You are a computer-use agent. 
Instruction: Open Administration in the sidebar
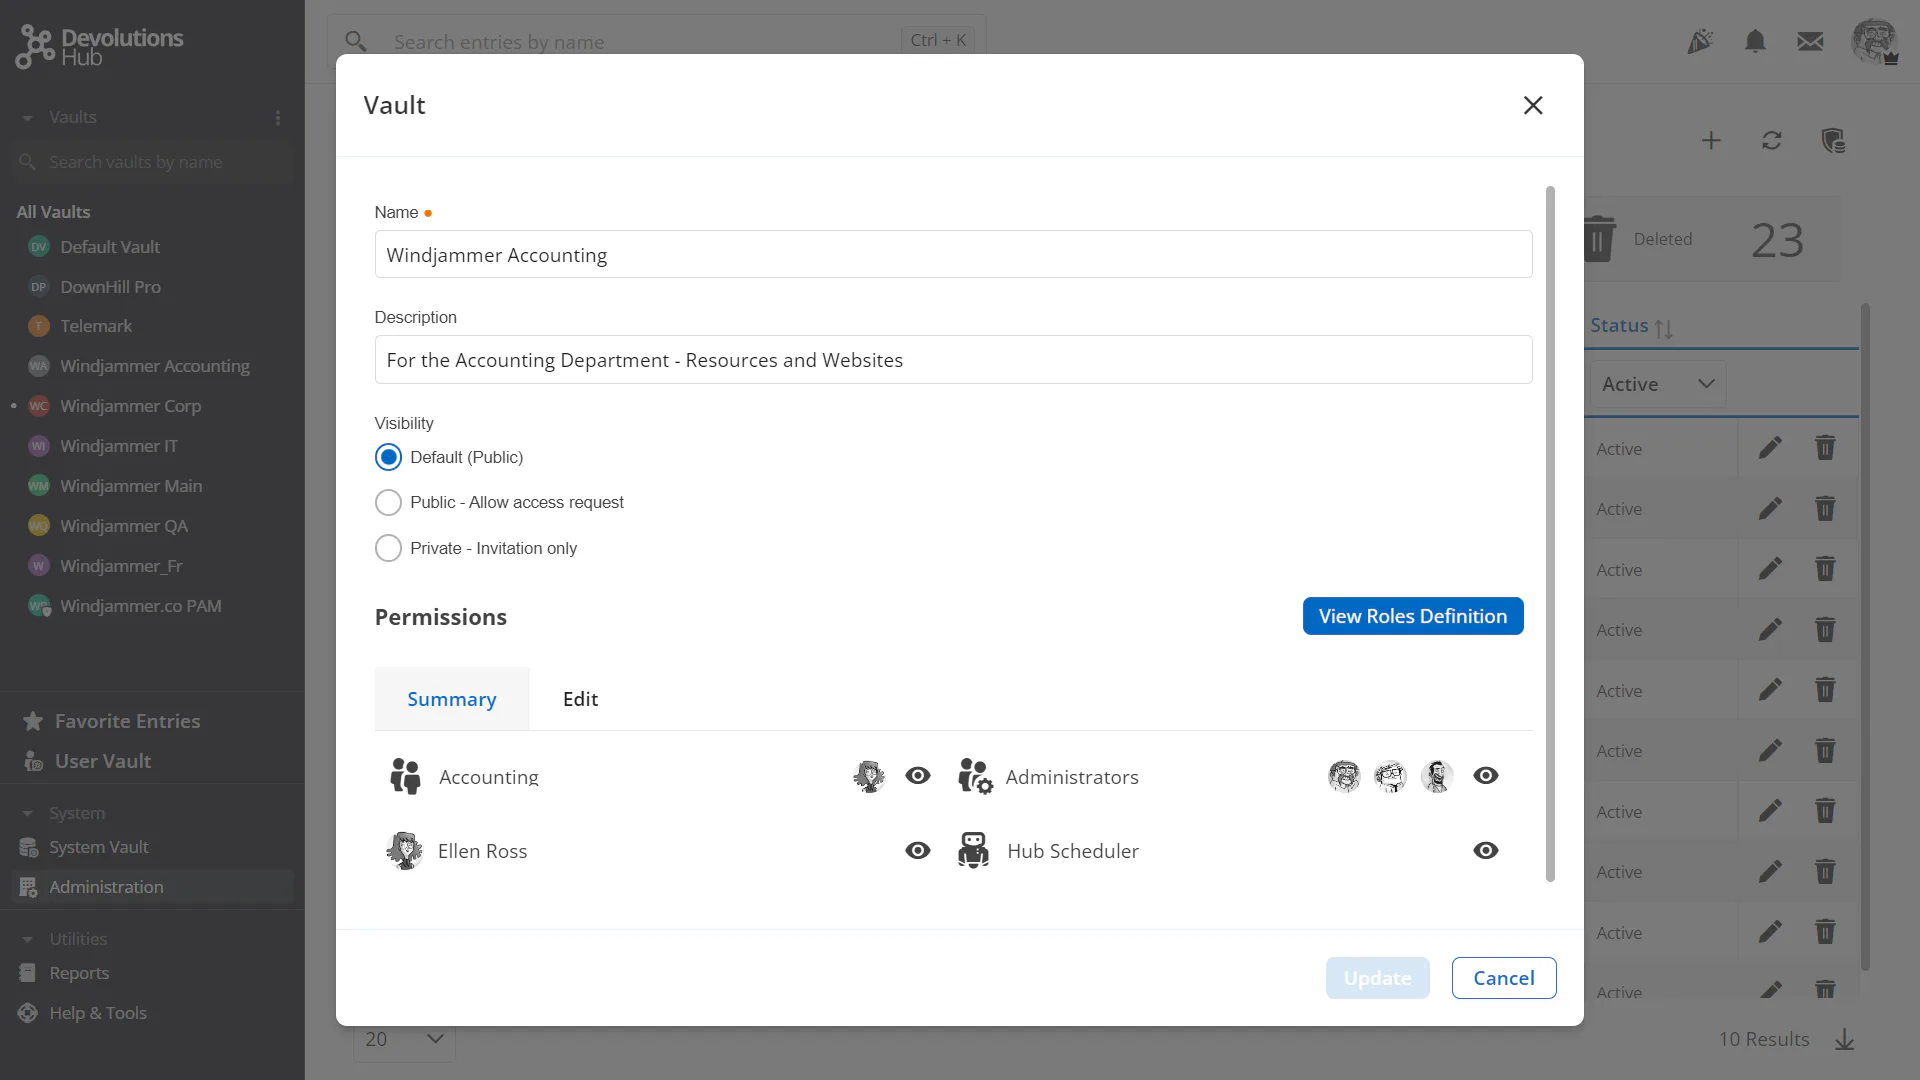[x=152, y=887]
